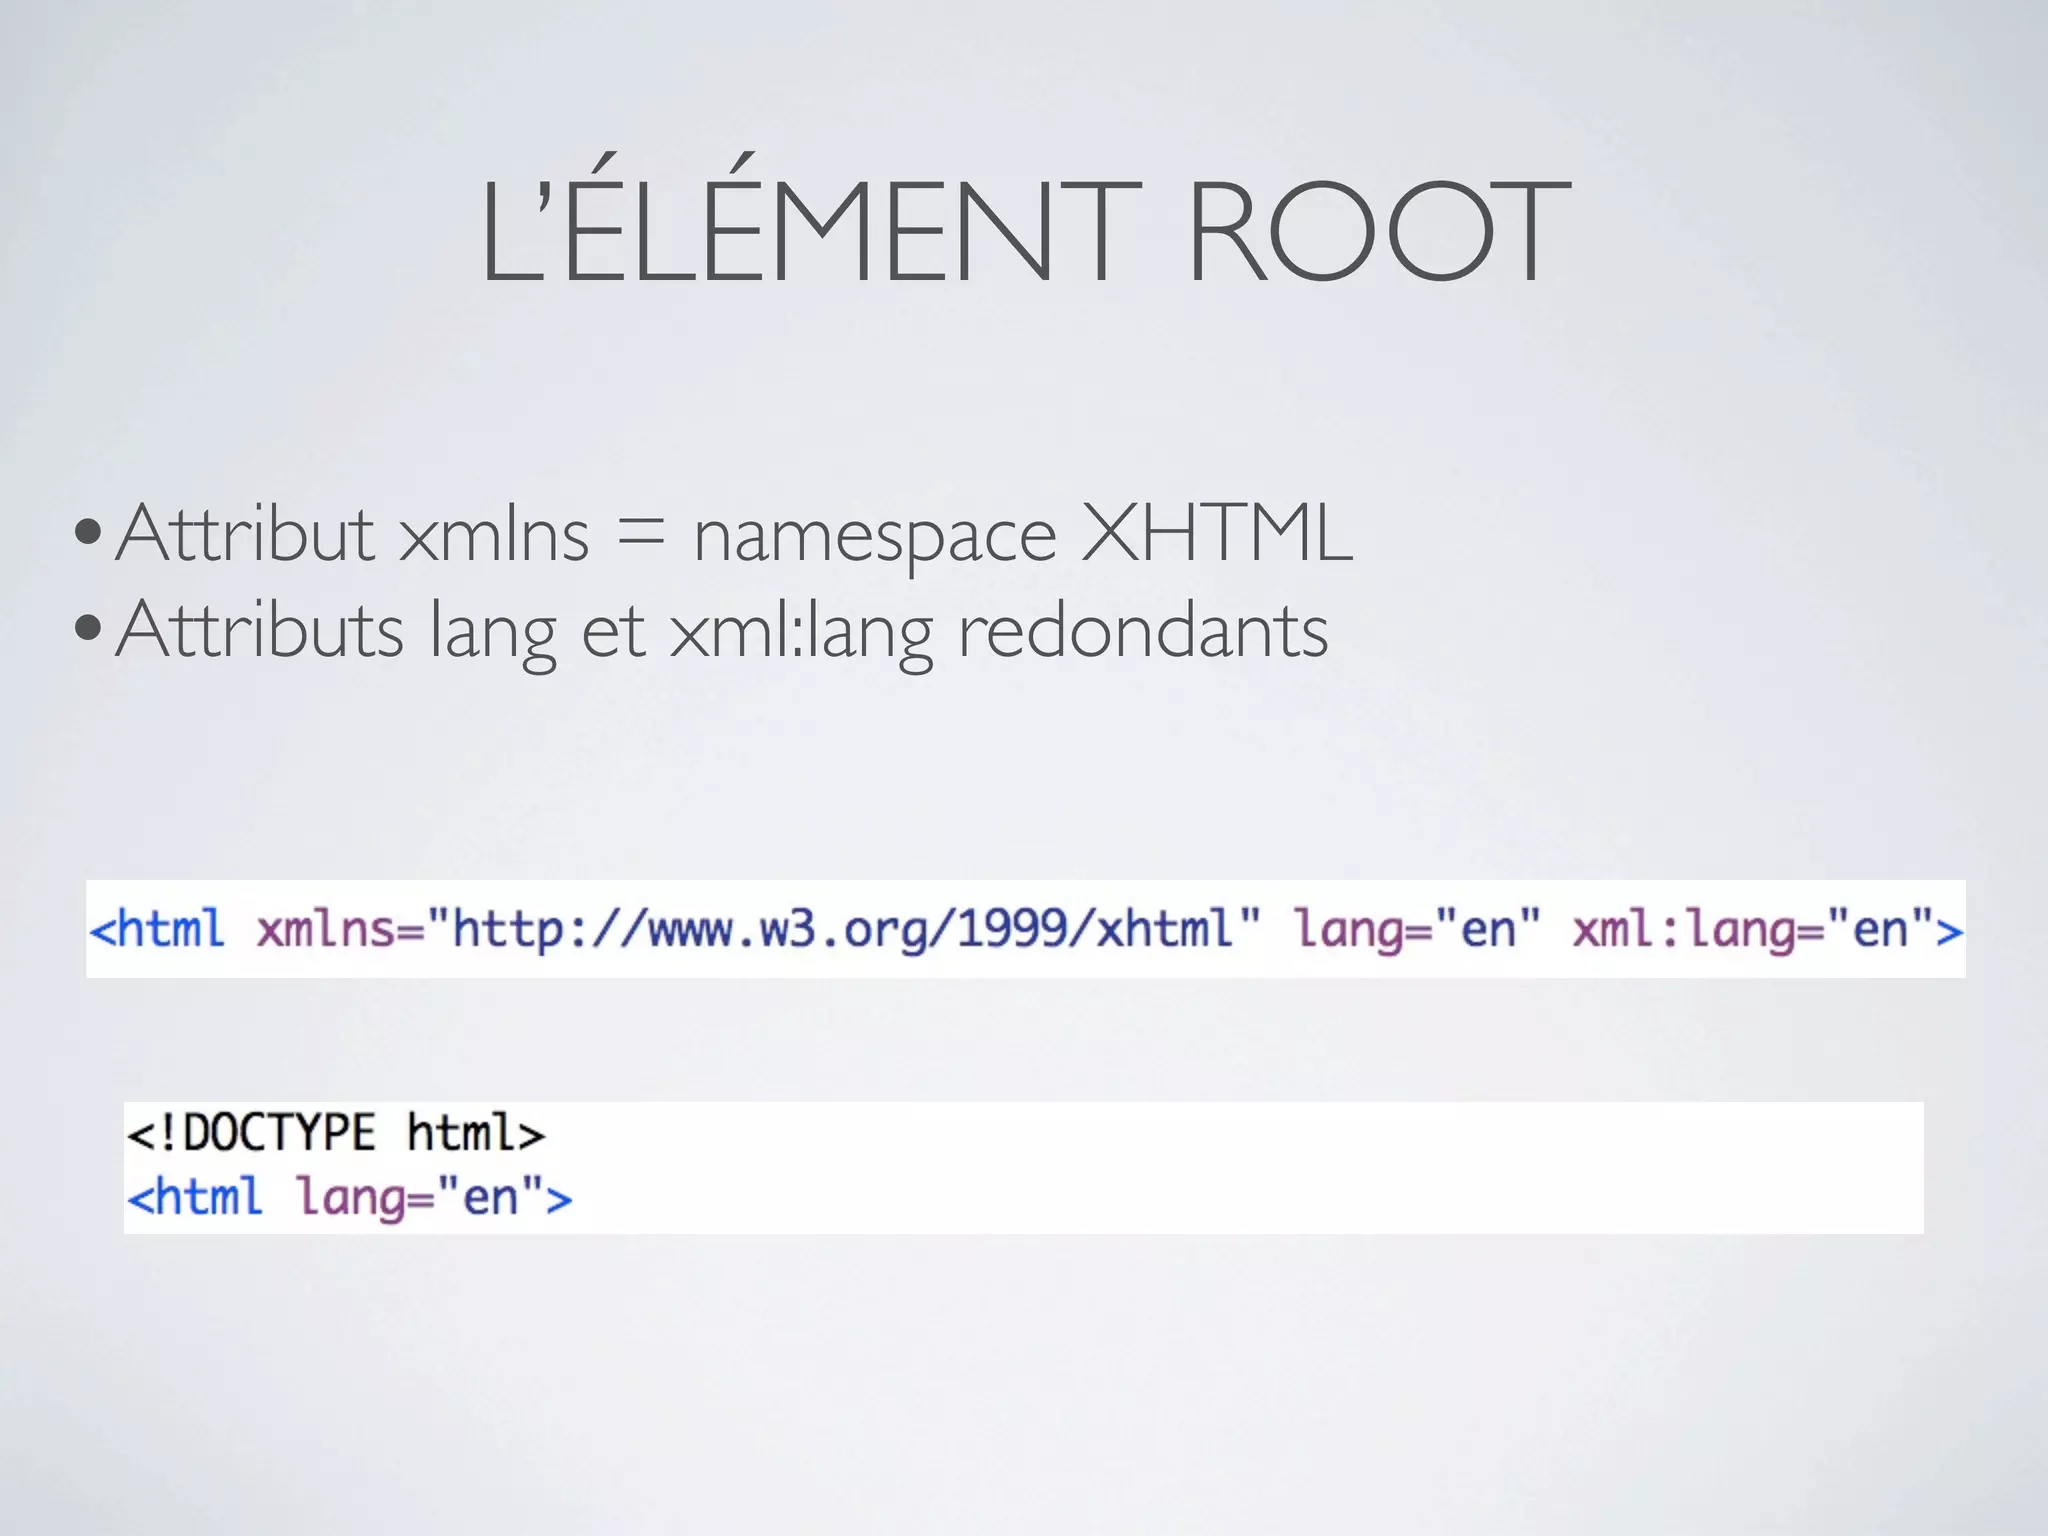Screen dimensions: 2048x1536
Task: Click the "<html" tag opening the xmlns line
Action: point(157,929)
